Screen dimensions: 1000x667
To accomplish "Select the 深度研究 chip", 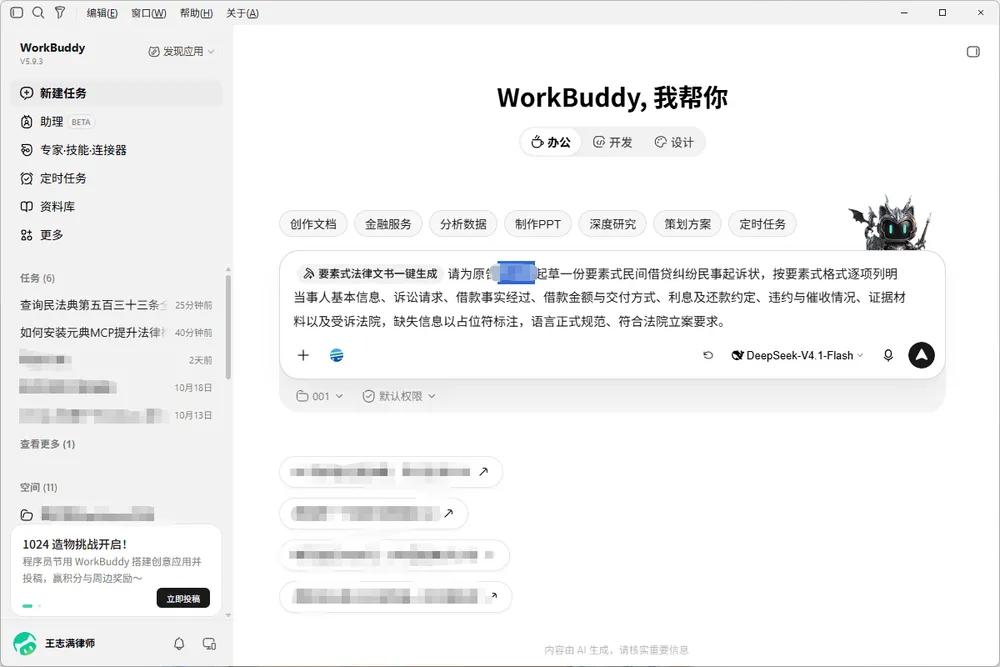I will pos(613,224).
